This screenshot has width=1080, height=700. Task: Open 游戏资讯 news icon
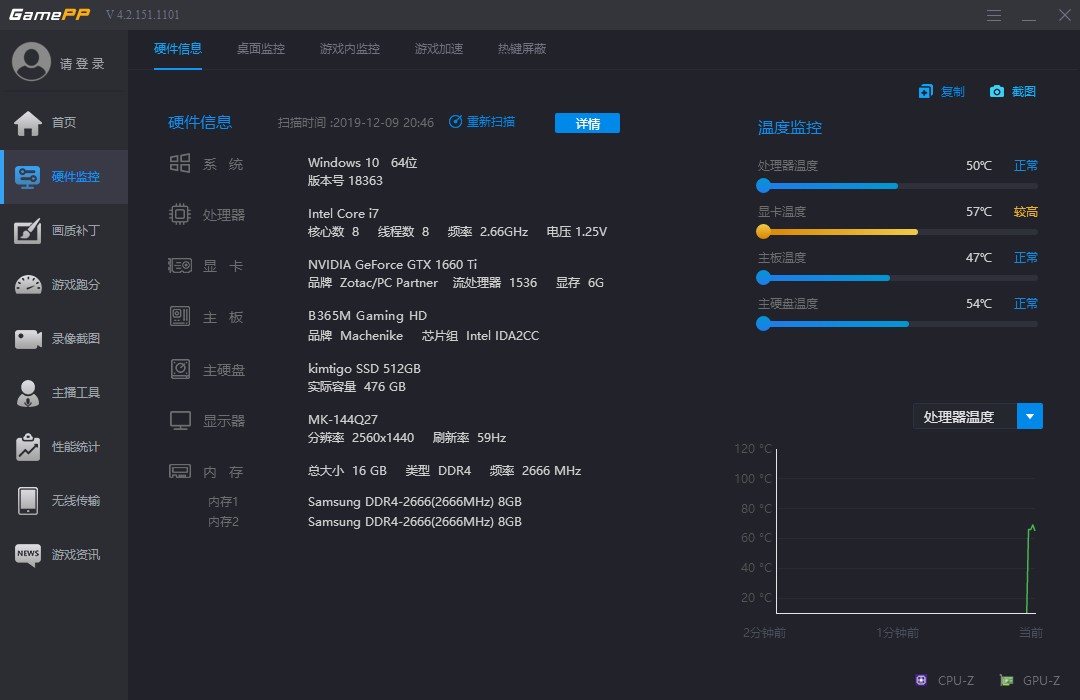pos(28,555)
